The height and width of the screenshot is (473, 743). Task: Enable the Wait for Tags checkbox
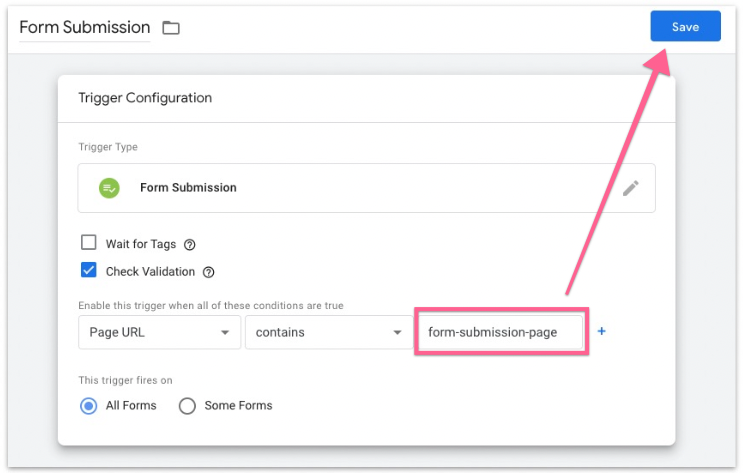pos(89,243)
